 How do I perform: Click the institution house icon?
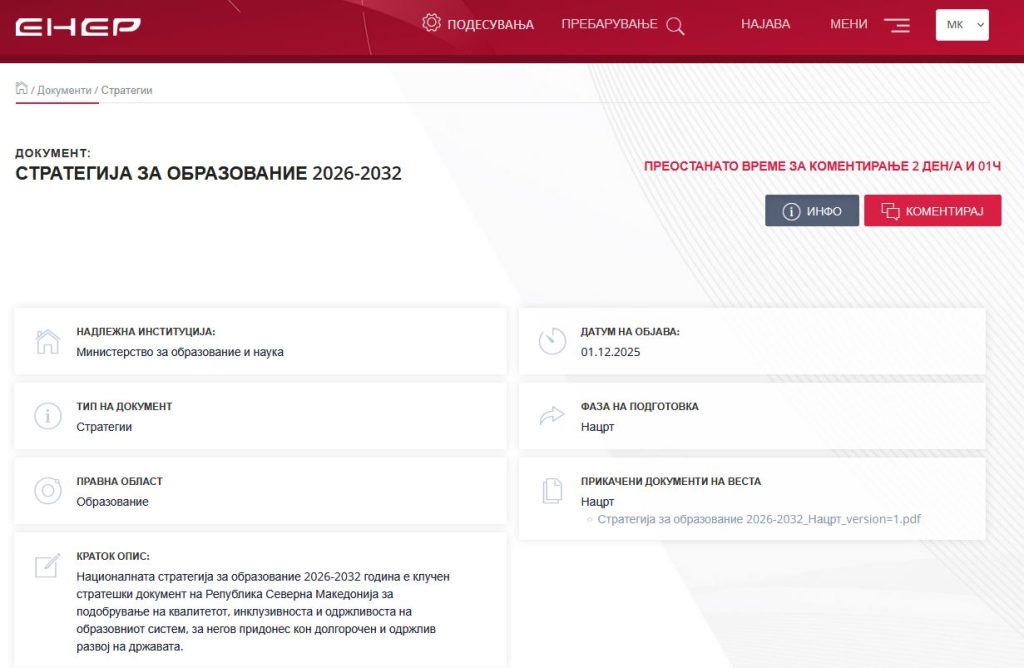coord(48,341)
